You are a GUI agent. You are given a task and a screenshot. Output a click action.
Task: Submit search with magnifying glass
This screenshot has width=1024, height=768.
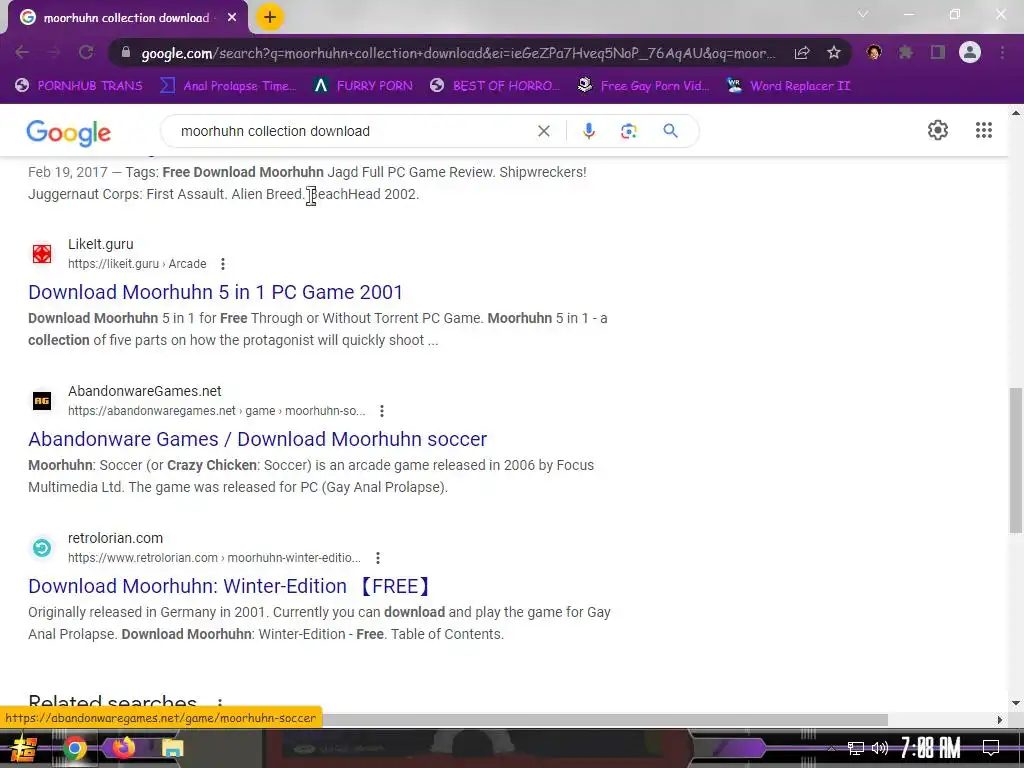pyautogui.click(x=670, y=131)
